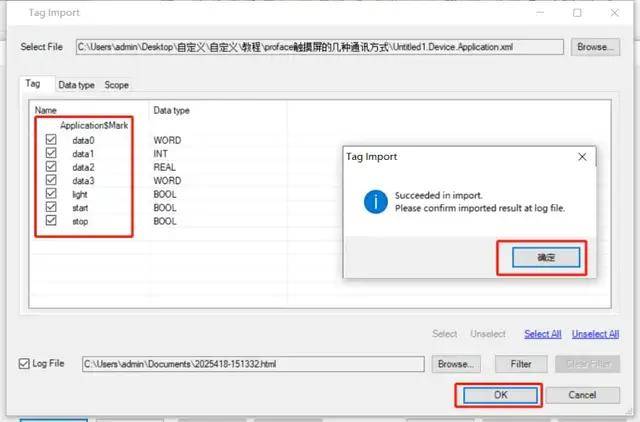
Task: Close the Tag Import success popup
Action: click(582, 157)
